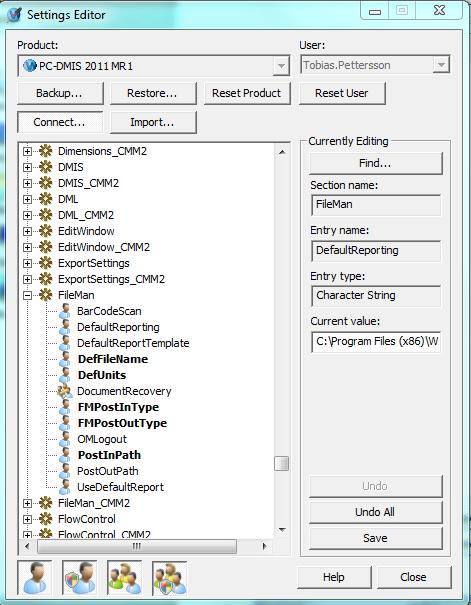Expand the FileMan_CMM2 node
Image resolution: width=471 pixels, height=605 pixels.
27,504
